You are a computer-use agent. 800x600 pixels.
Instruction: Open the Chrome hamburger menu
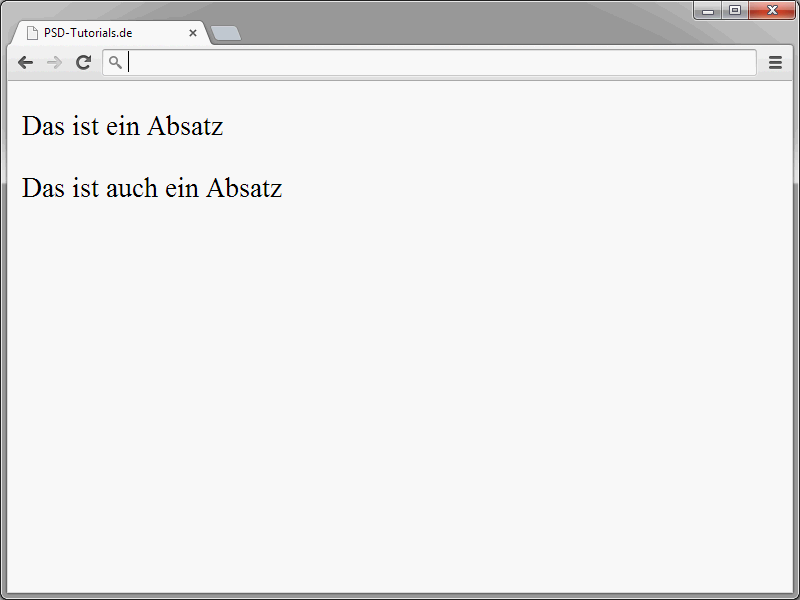(776, 62)
